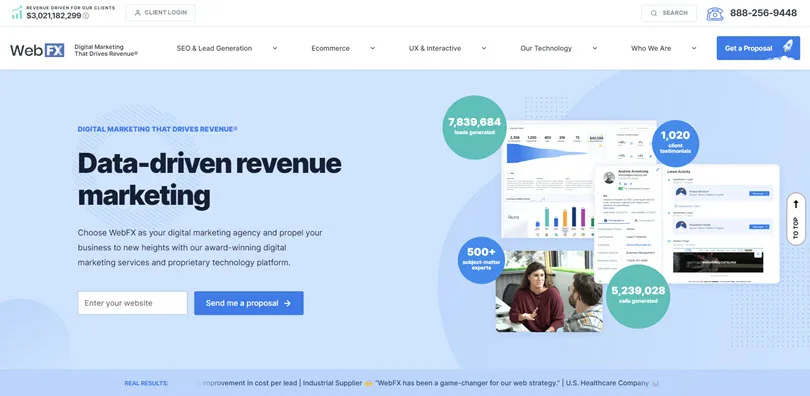Open the UX & Interactive menu
The width and height of the screenshot is (810, 396).
tap(435, 48)
